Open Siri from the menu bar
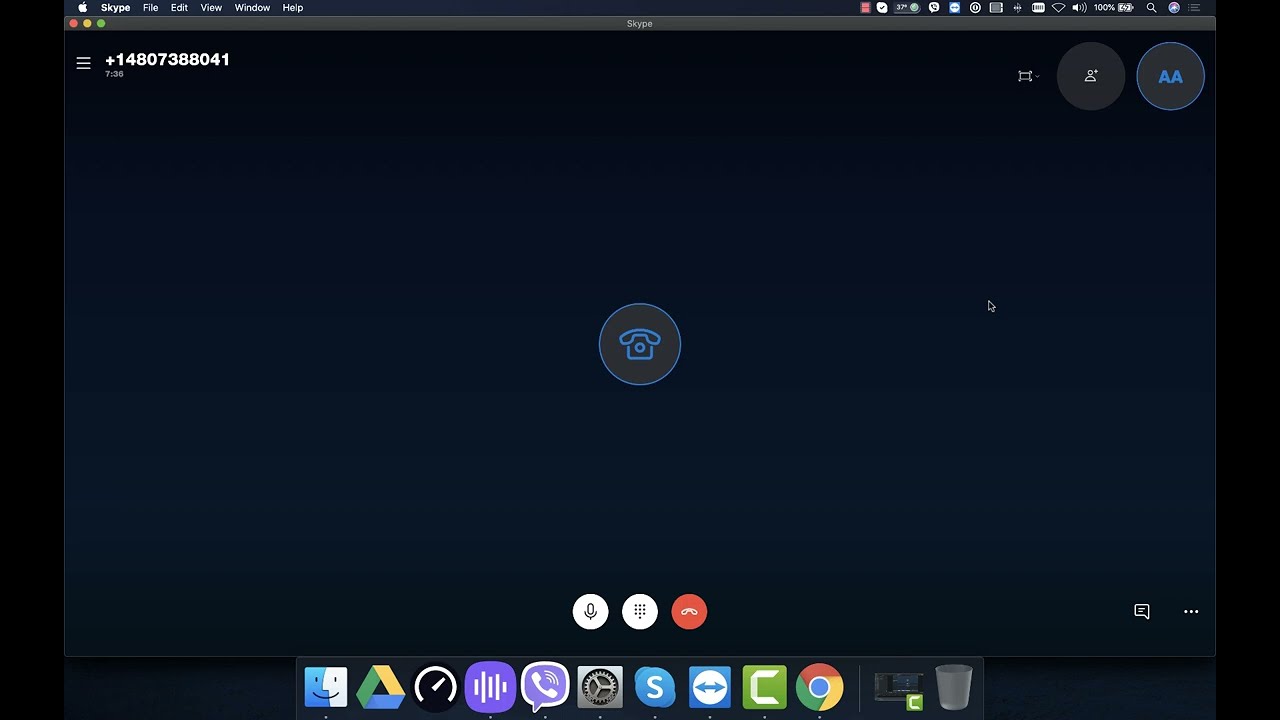The image size is (1280, 720). pos(1174,7)
